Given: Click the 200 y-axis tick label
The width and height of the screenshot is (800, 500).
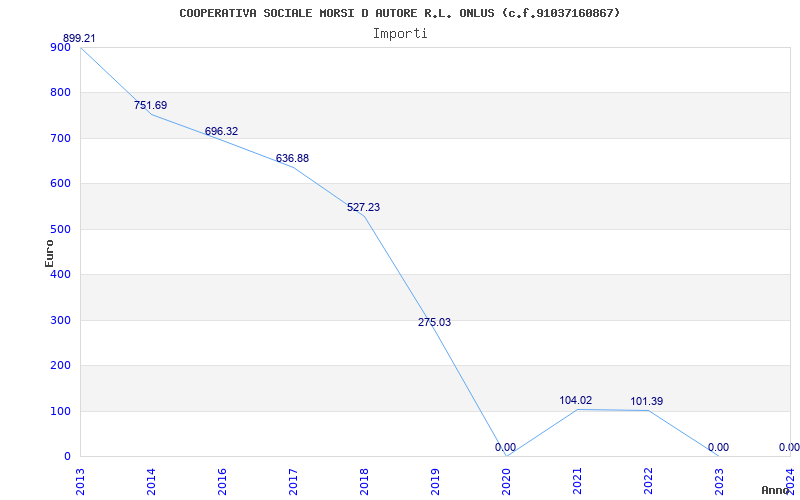Looking at the screenshot, I should pyautogui.click(x=60, y=365).
